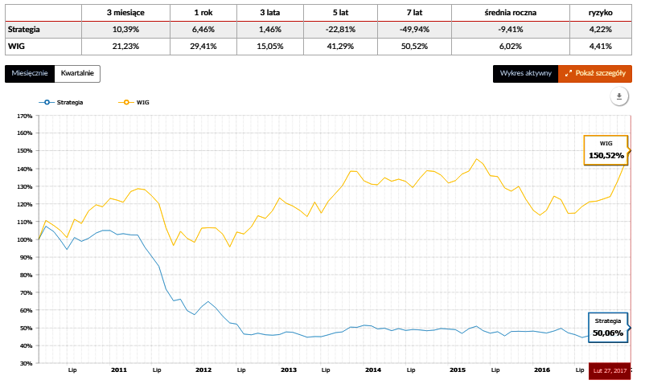Click the 2011 x-axis label
Image resolution: width=645 pixels, height=384 pixels.
click(x=119, y=370)
